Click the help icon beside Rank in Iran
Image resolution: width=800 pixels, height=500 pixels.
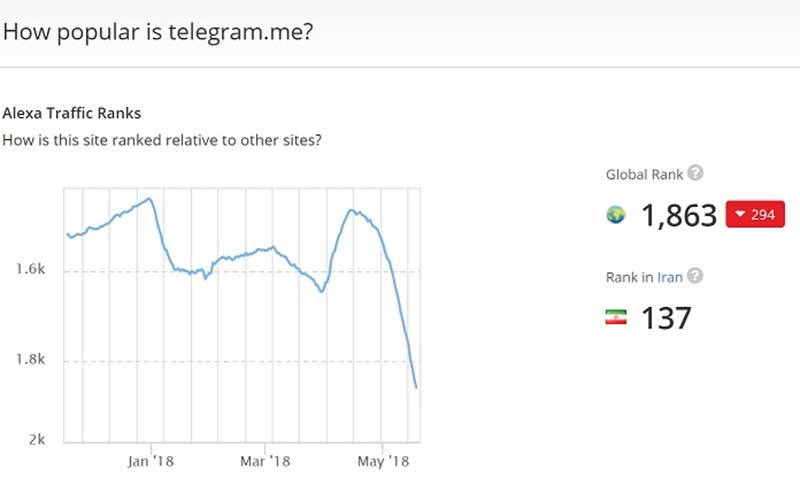point(695,276)
